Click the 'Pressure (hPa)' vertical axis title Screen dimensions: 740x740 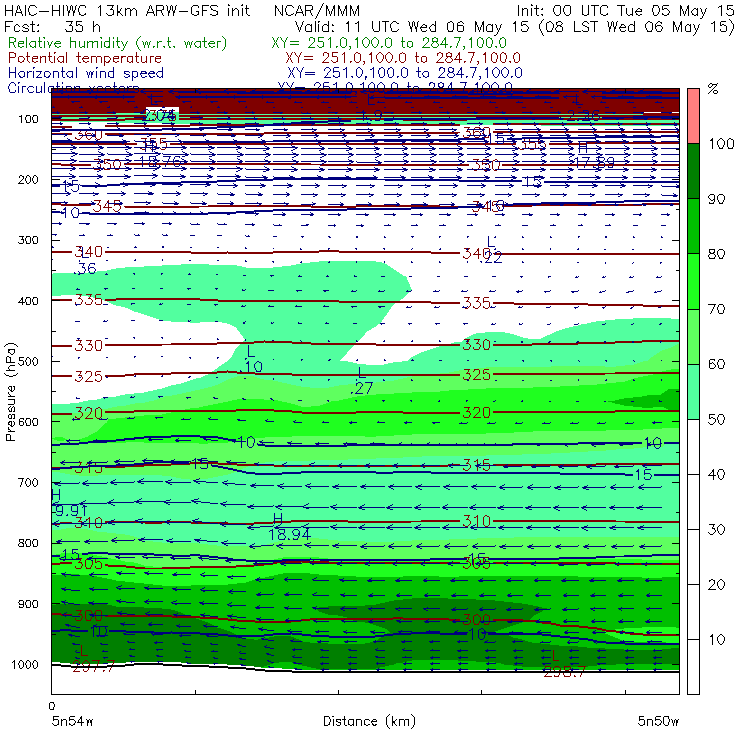click(x=10, y=392)
